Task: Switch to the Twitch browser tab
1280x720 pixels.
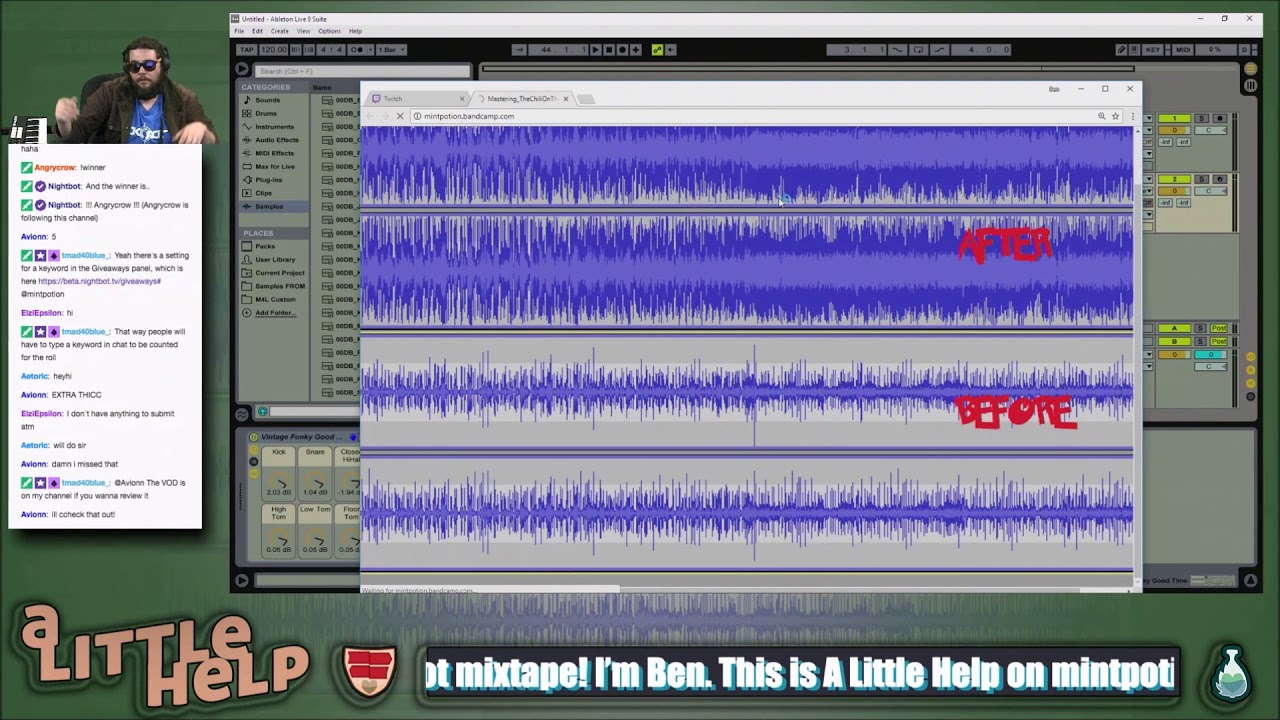Action: point(415,99)
